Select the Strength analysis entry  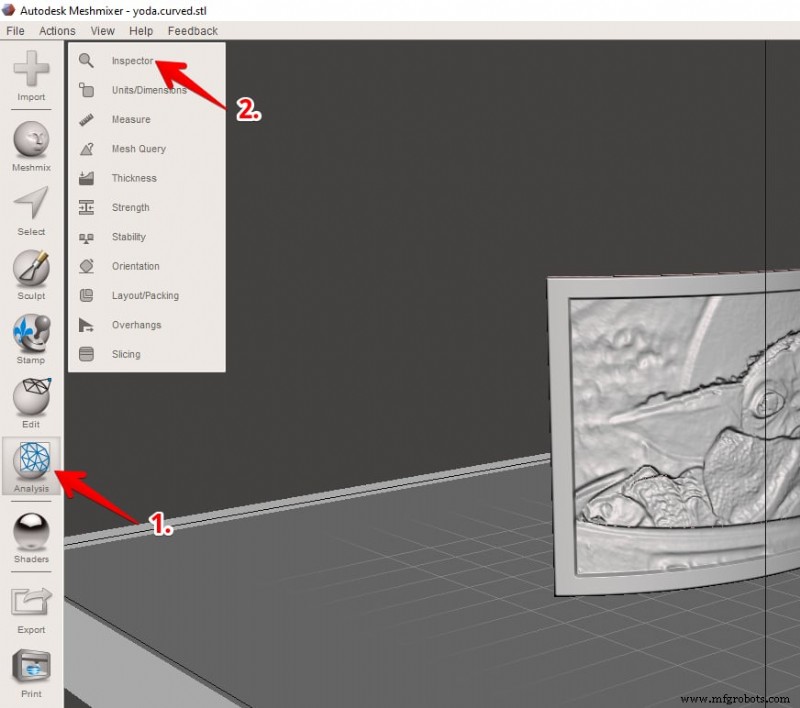(131, 208)
